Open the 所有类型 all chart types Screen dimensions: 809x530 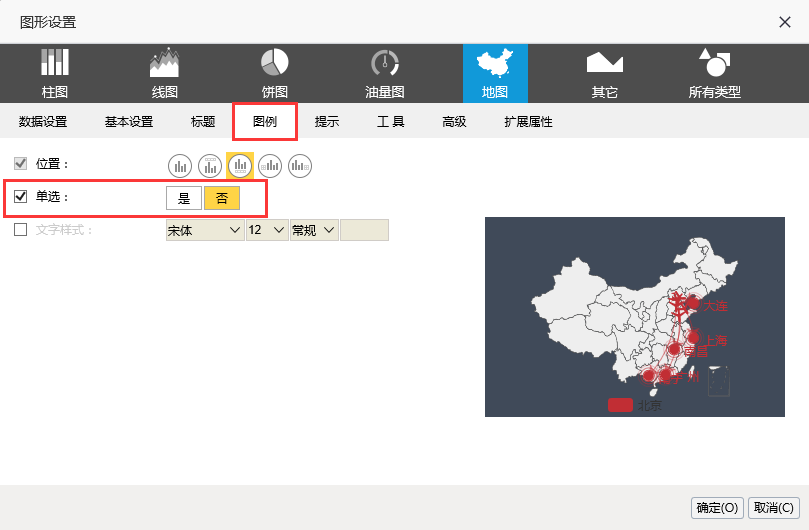715,73
